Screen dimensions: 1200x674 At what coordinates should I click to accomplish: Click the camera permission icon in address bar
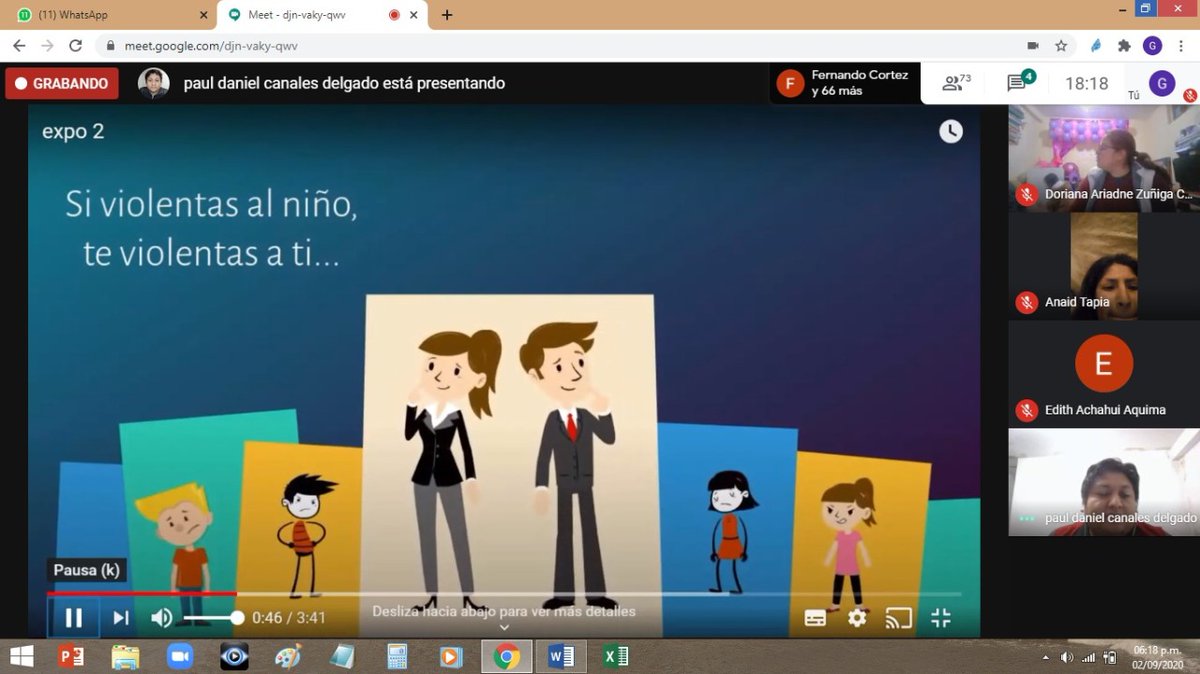tap(1033, 46)
